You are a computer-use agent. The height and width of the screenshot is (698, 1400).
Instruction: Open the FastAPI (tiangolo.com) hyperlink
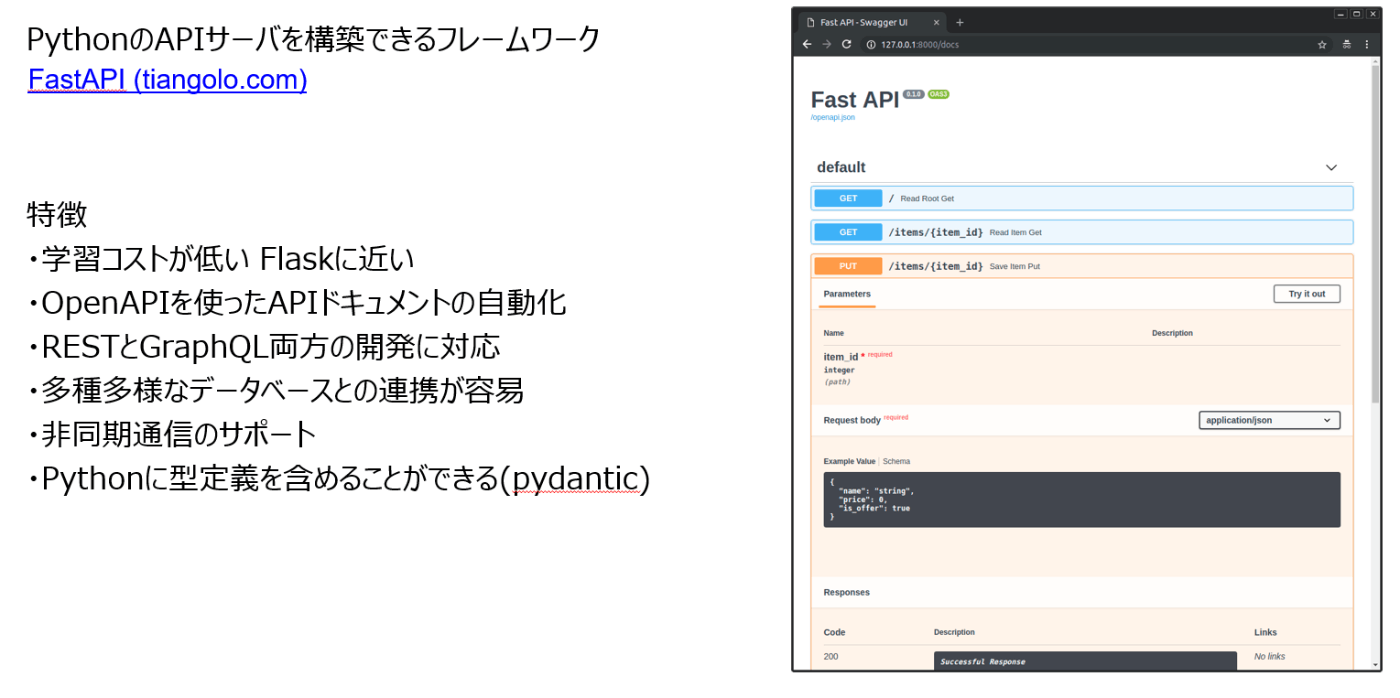[x=167, y=80]
